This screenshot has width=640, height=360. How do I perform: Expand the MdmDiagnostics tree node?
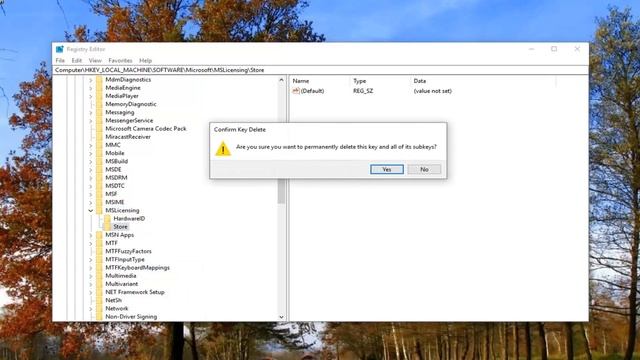tap(91, 80)
